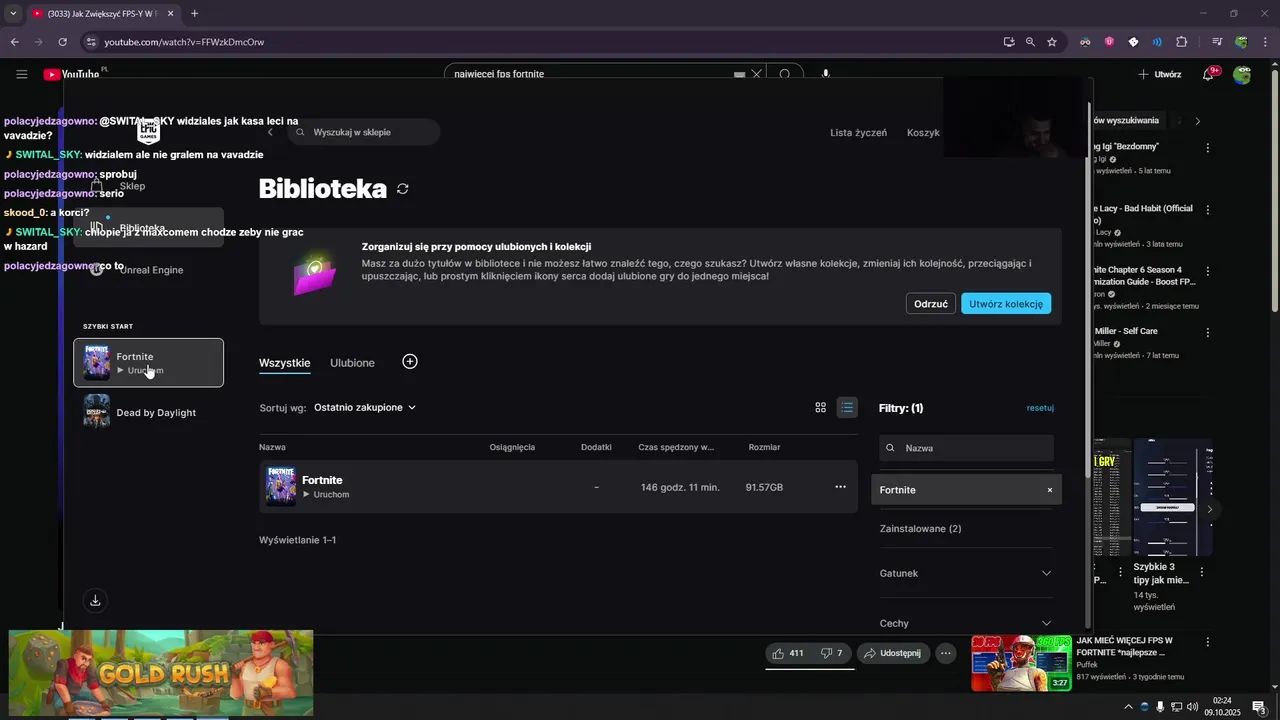Screen dimensions: 1280x720
Task: Launch Fortnite from quick start sidebar
Action: coord(148,362)
